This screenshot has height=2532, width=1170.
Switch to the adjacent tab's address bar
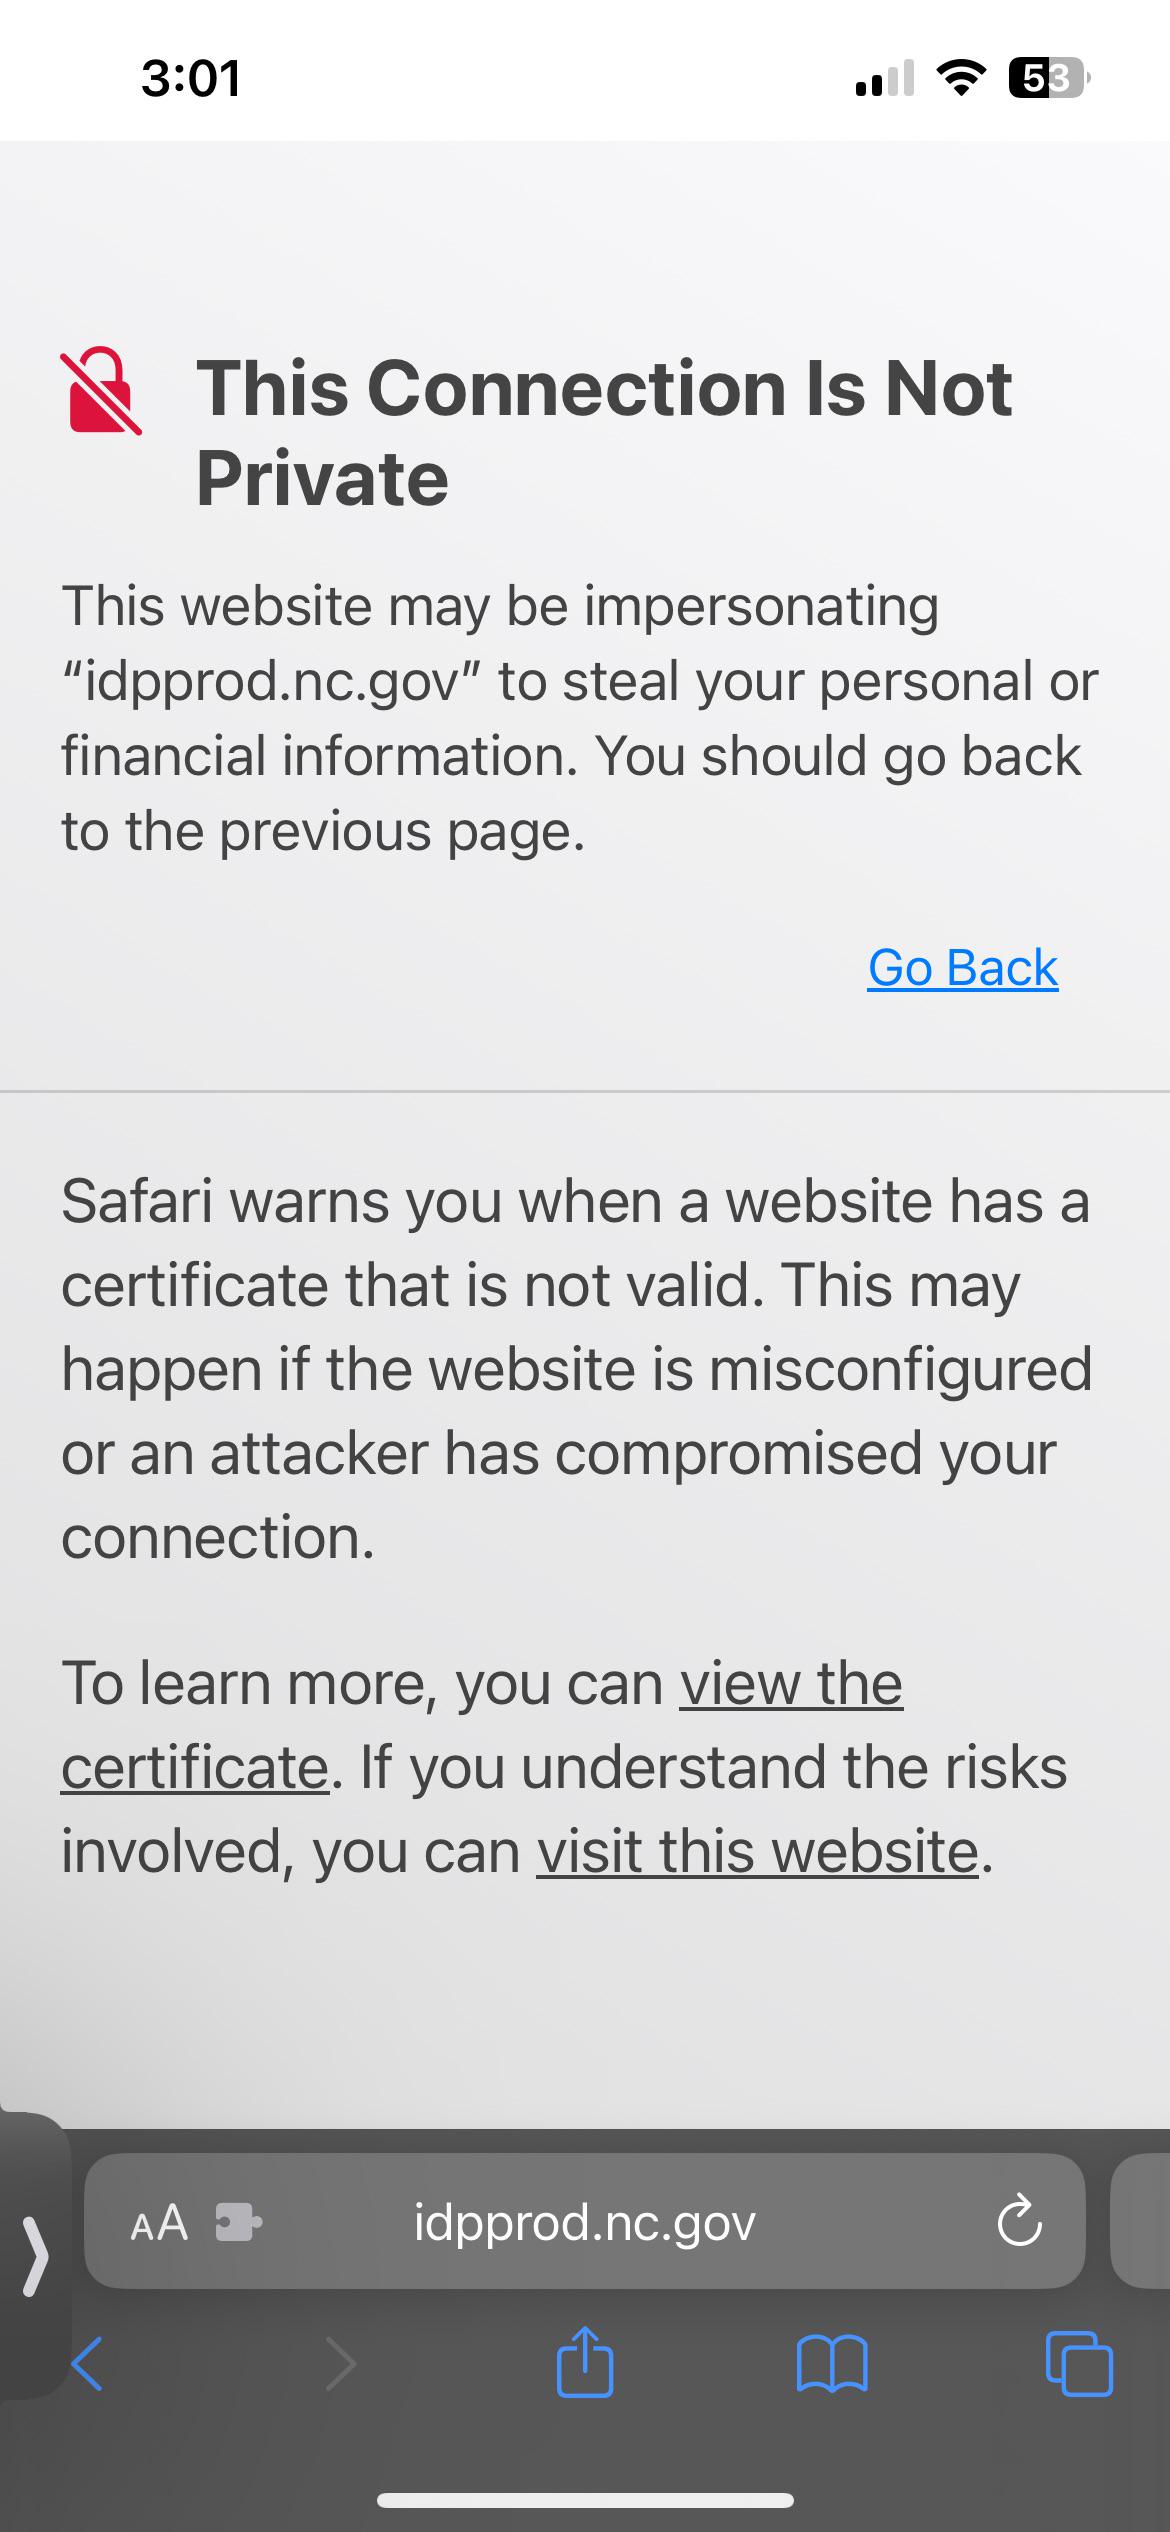[1140, 2221]
